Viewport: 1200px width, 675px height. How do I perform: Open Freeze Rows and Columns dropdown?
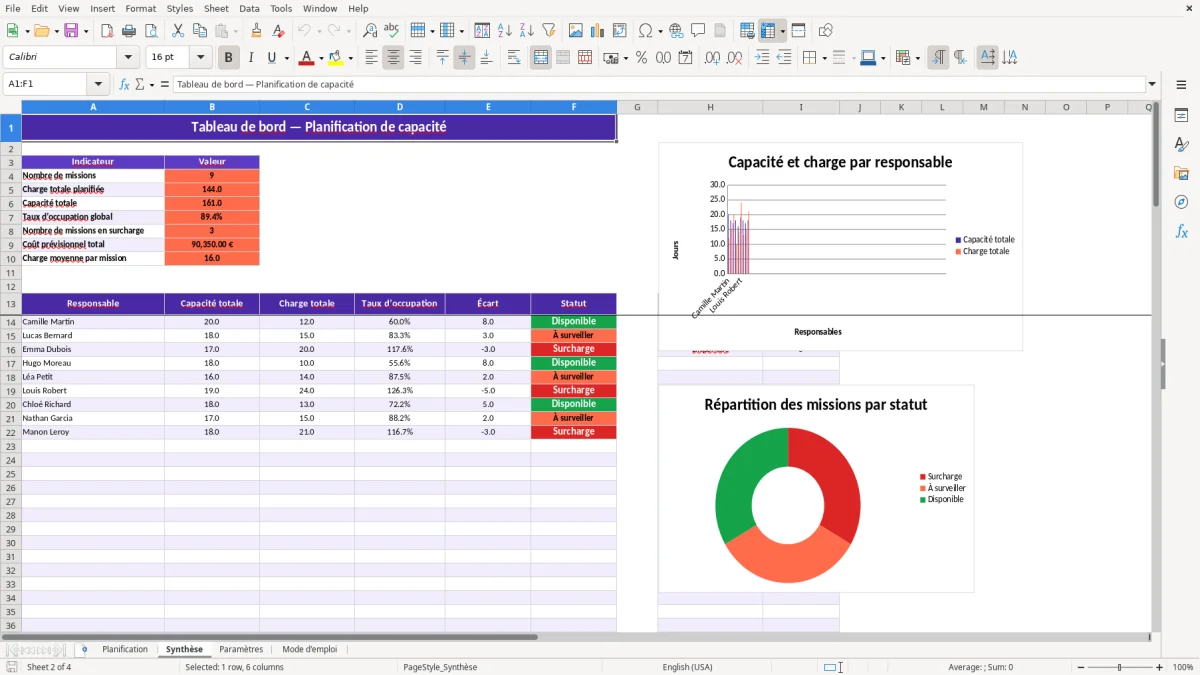[x=783, y=31]
